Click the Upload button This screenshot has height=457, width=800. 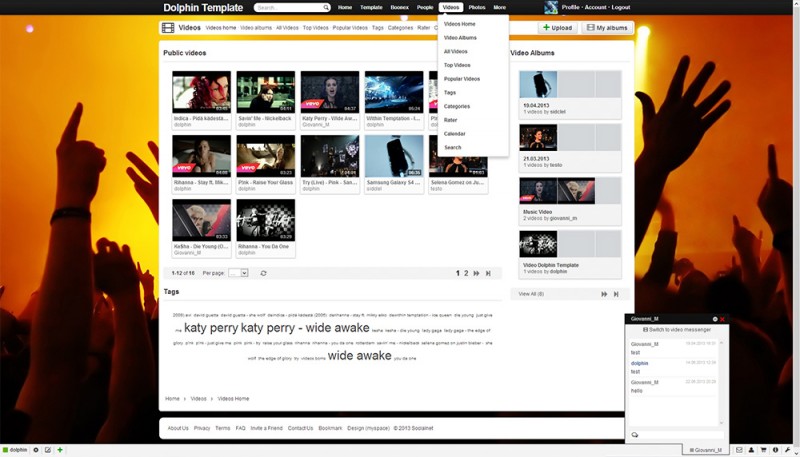point(557,28)
